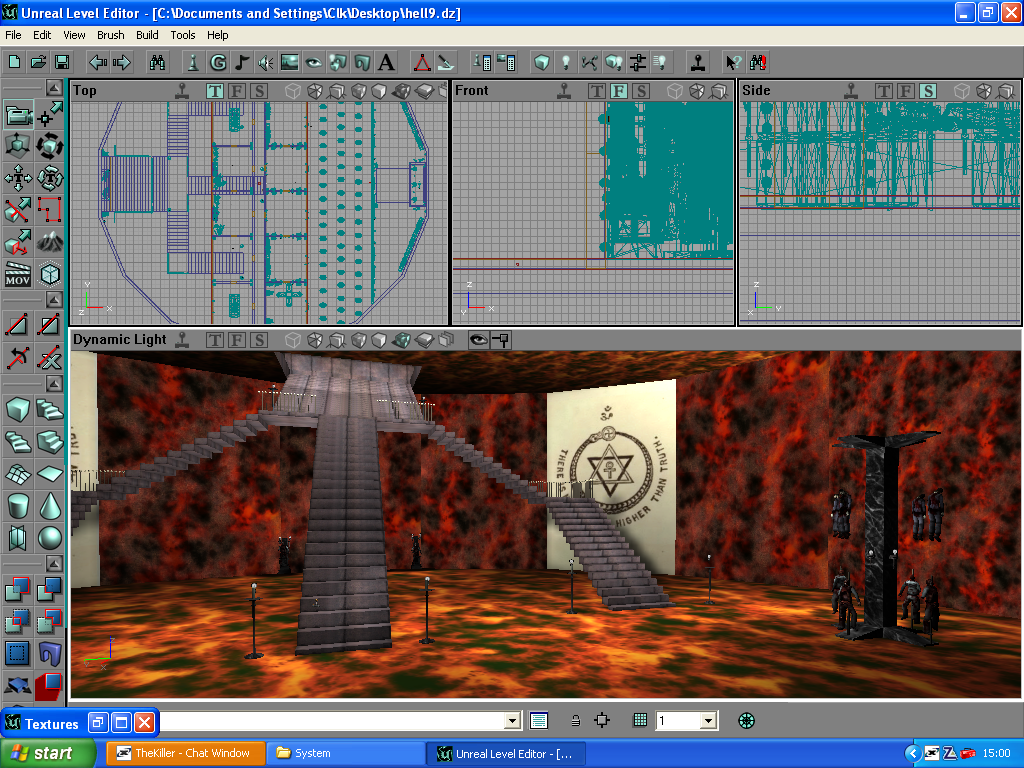
Task: Switch Top viewport to Front mode via F button
Action: (237, 91)
